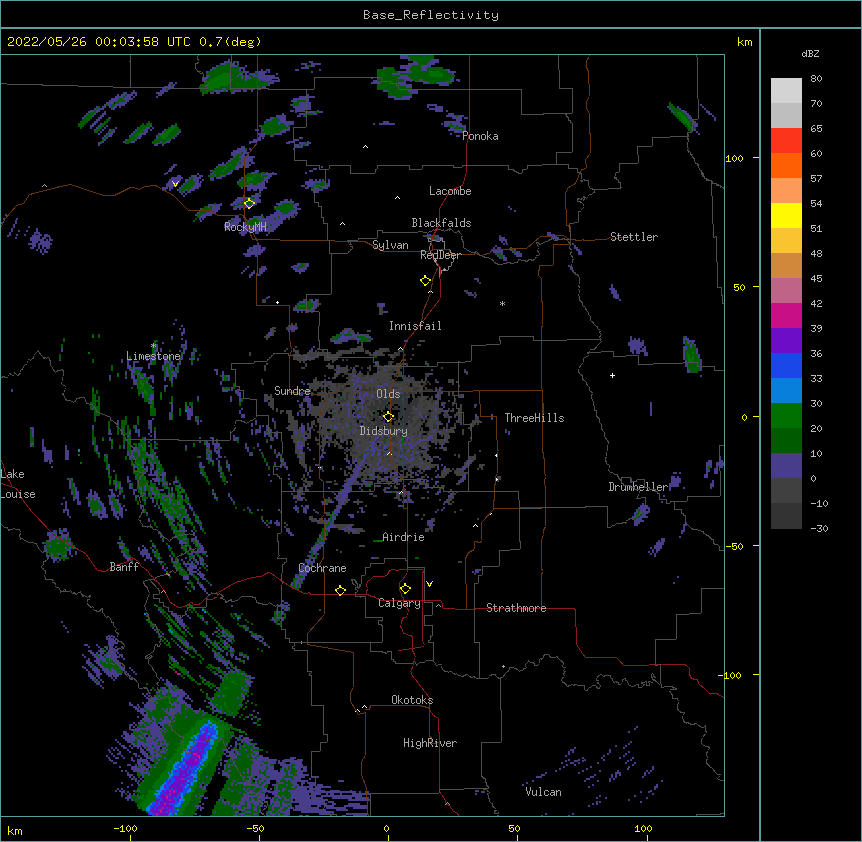Click the yellow marker southeast of Cochrane
This screenshot has width=862, height=842.
click(340, 590)
